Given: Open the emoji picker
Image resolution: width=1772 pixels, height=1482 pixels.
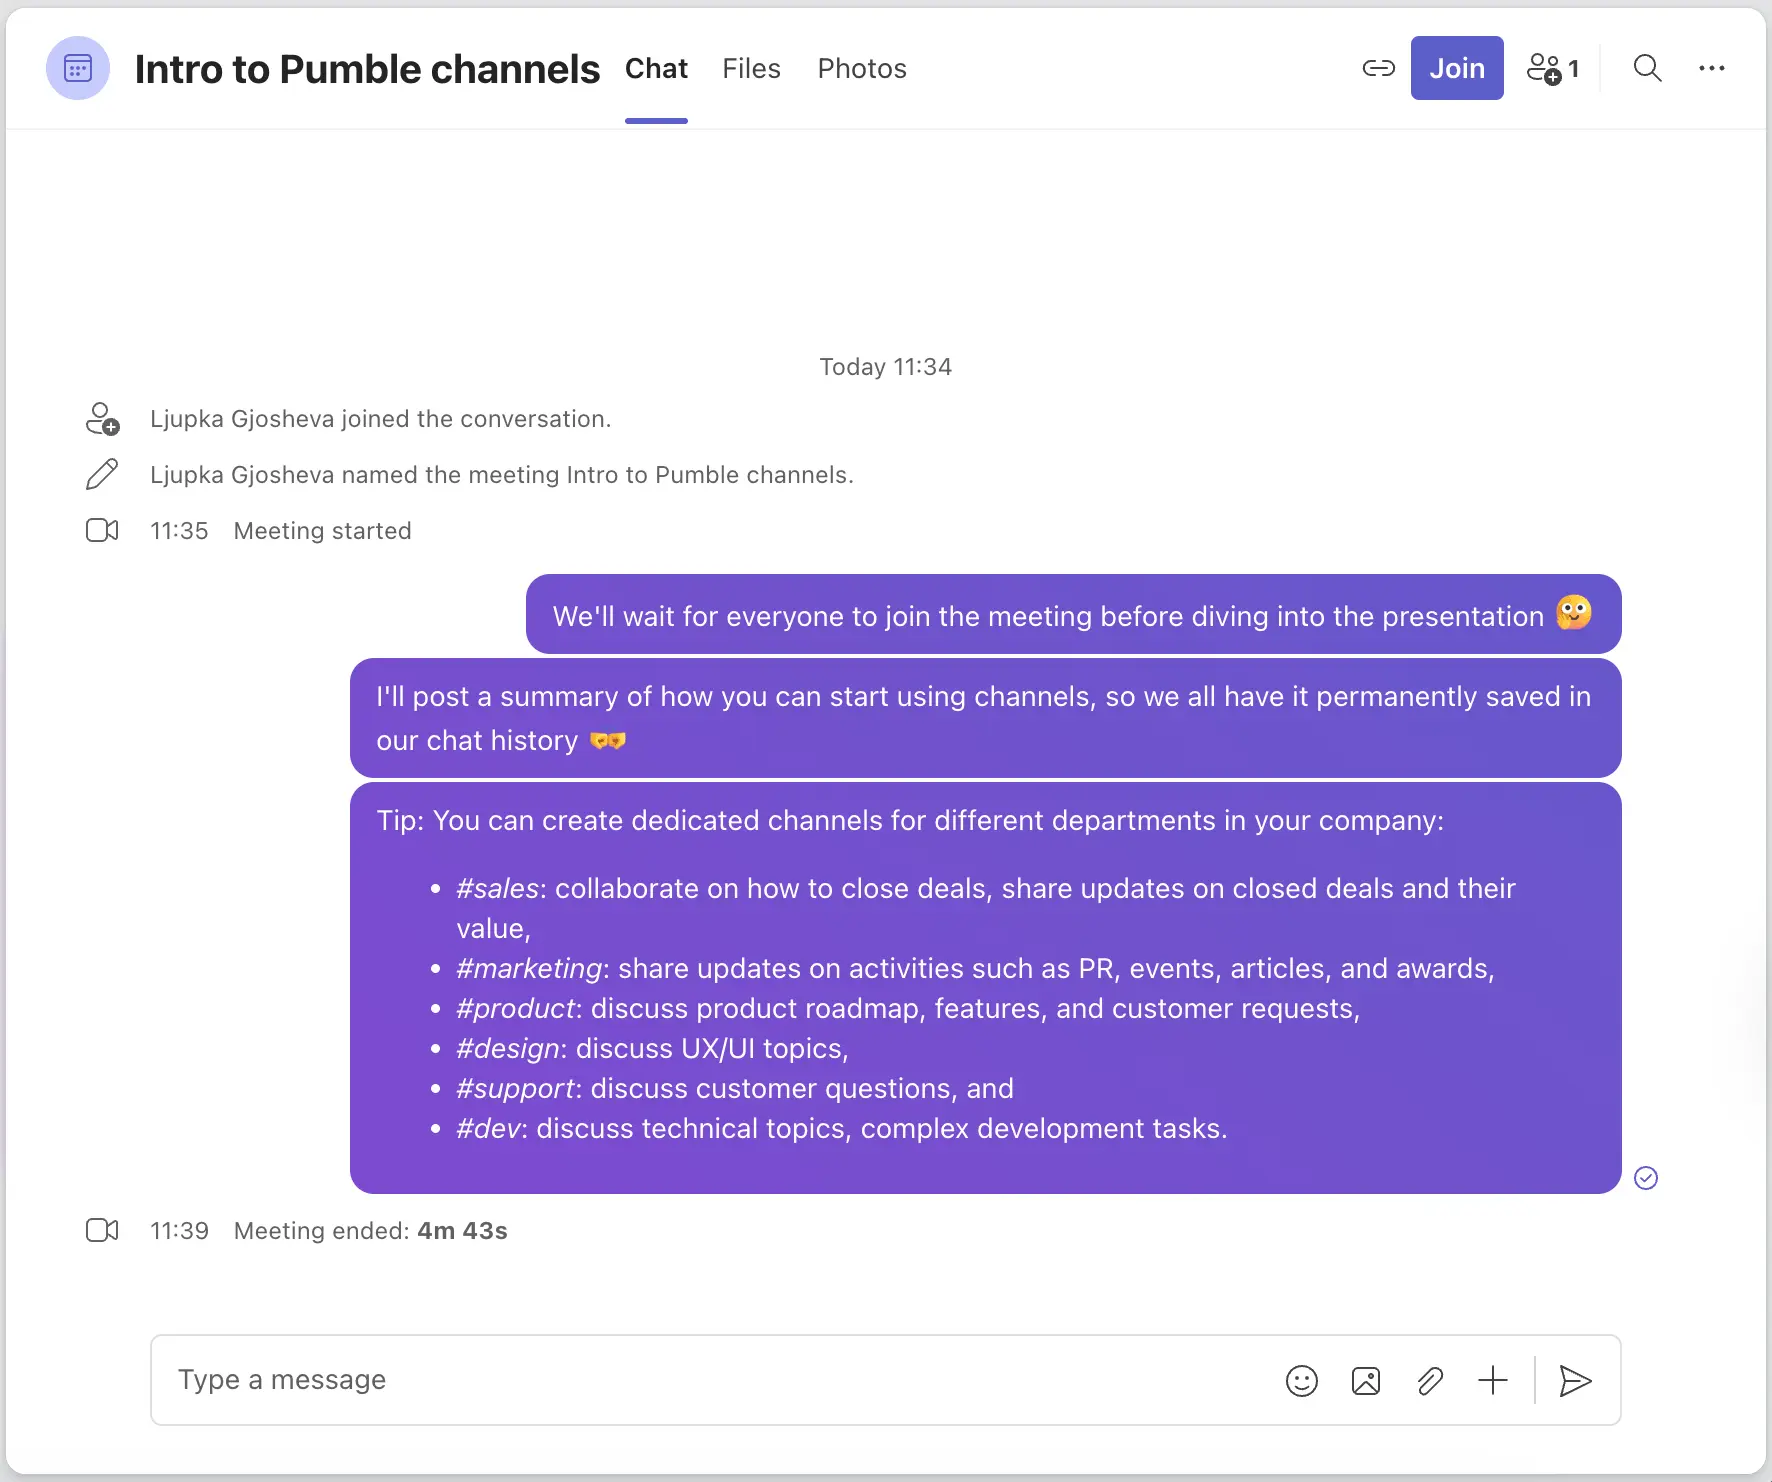Looking at the screenshot, I should tap(1302, 1381).
